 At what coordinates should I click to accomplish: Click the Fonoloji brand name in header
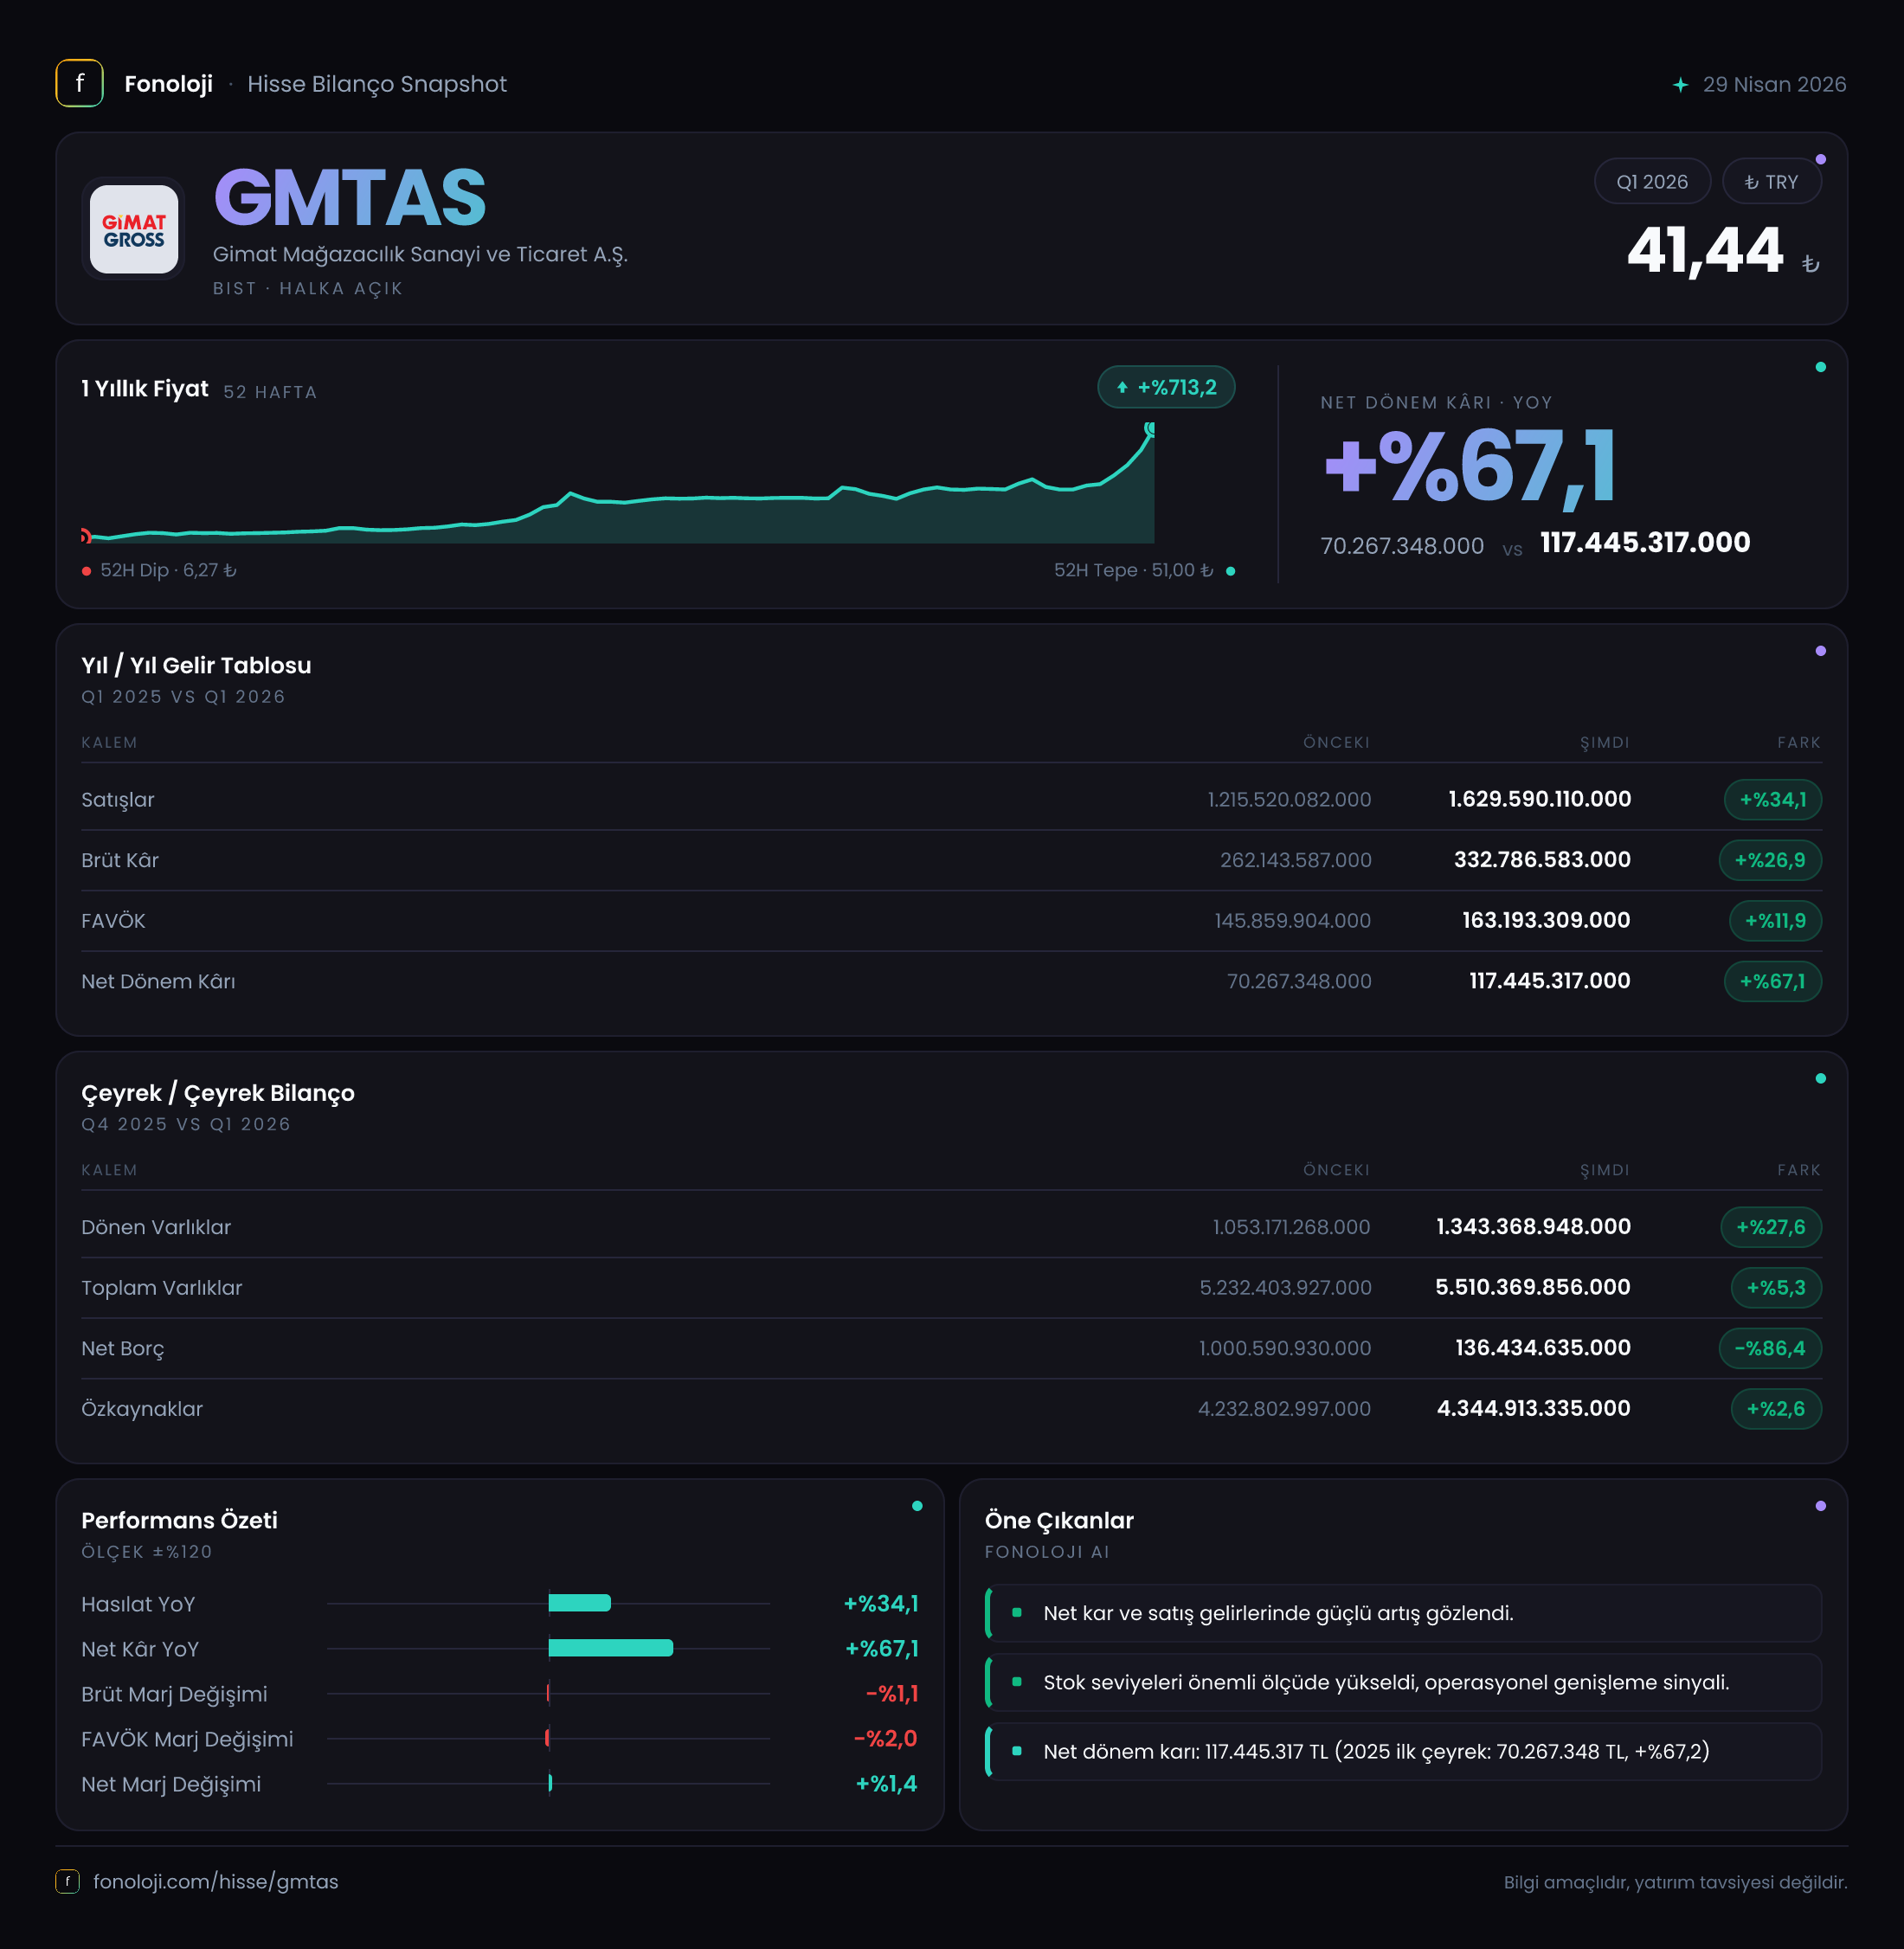tap(168, 84)
